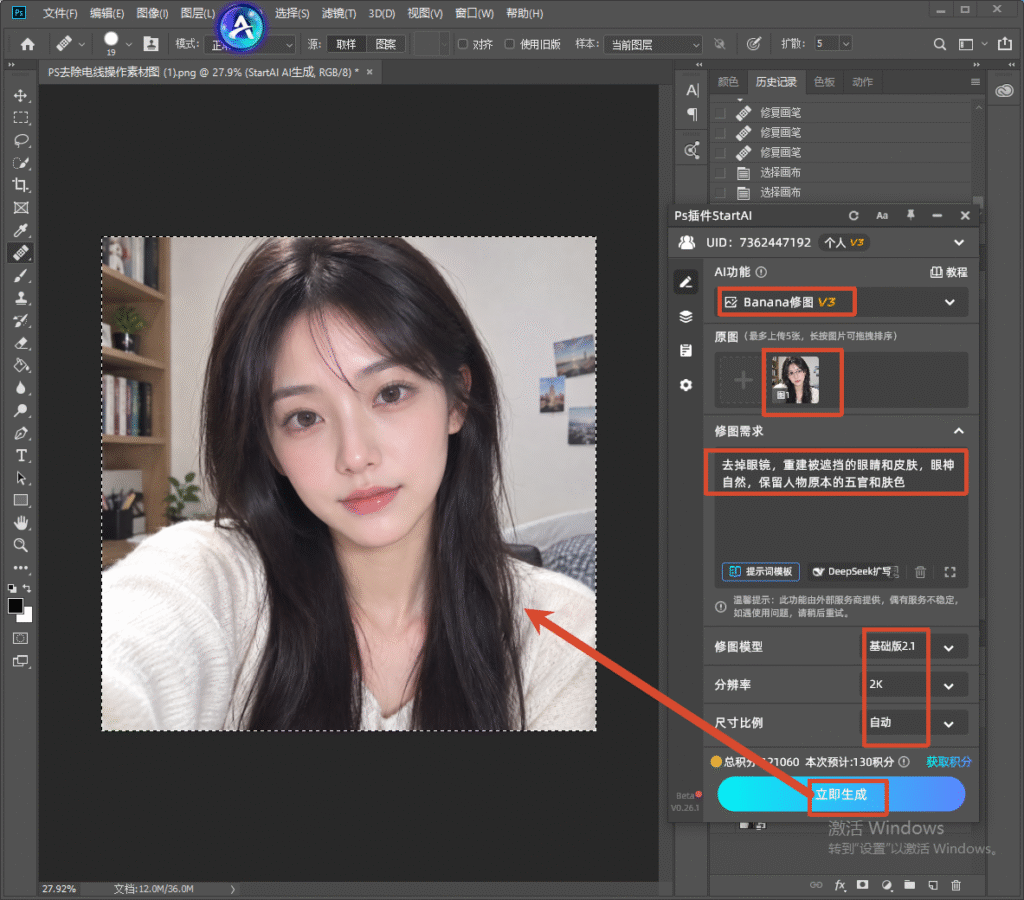Click the foreground color swatch
The width and height of the screenshot is (1024, 900).
[16, 606]
